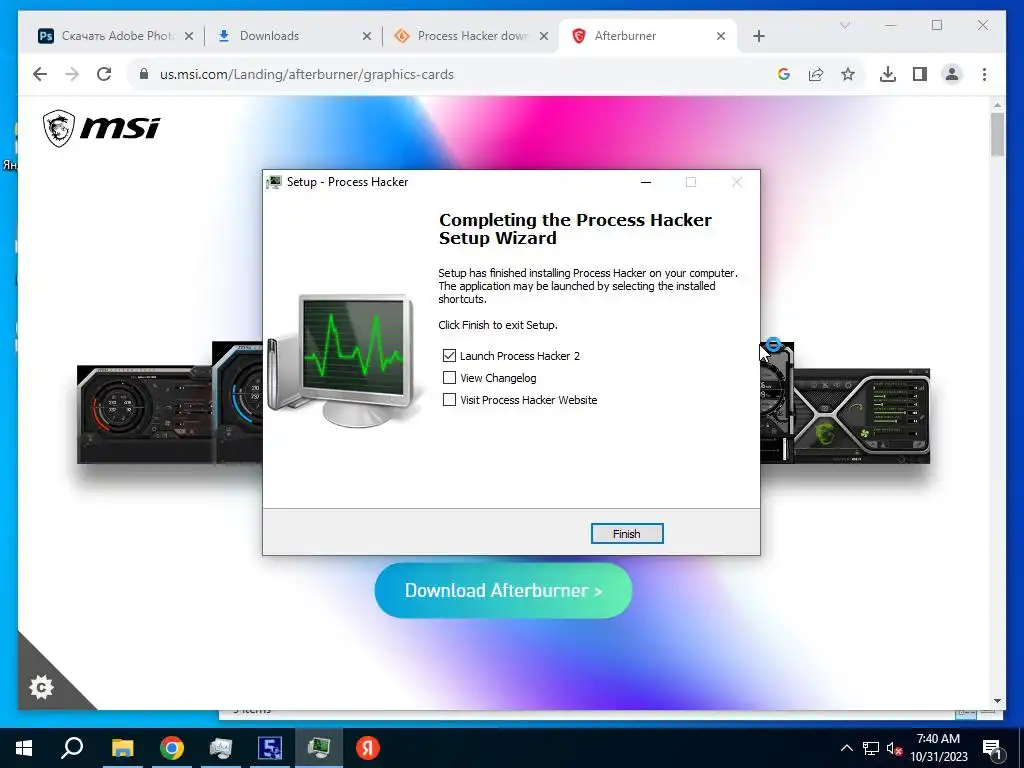The height and width of the screenshot is (768, 1024).
Task: Open the tab search dropdown arrow
Action: [x=844, y=25]
